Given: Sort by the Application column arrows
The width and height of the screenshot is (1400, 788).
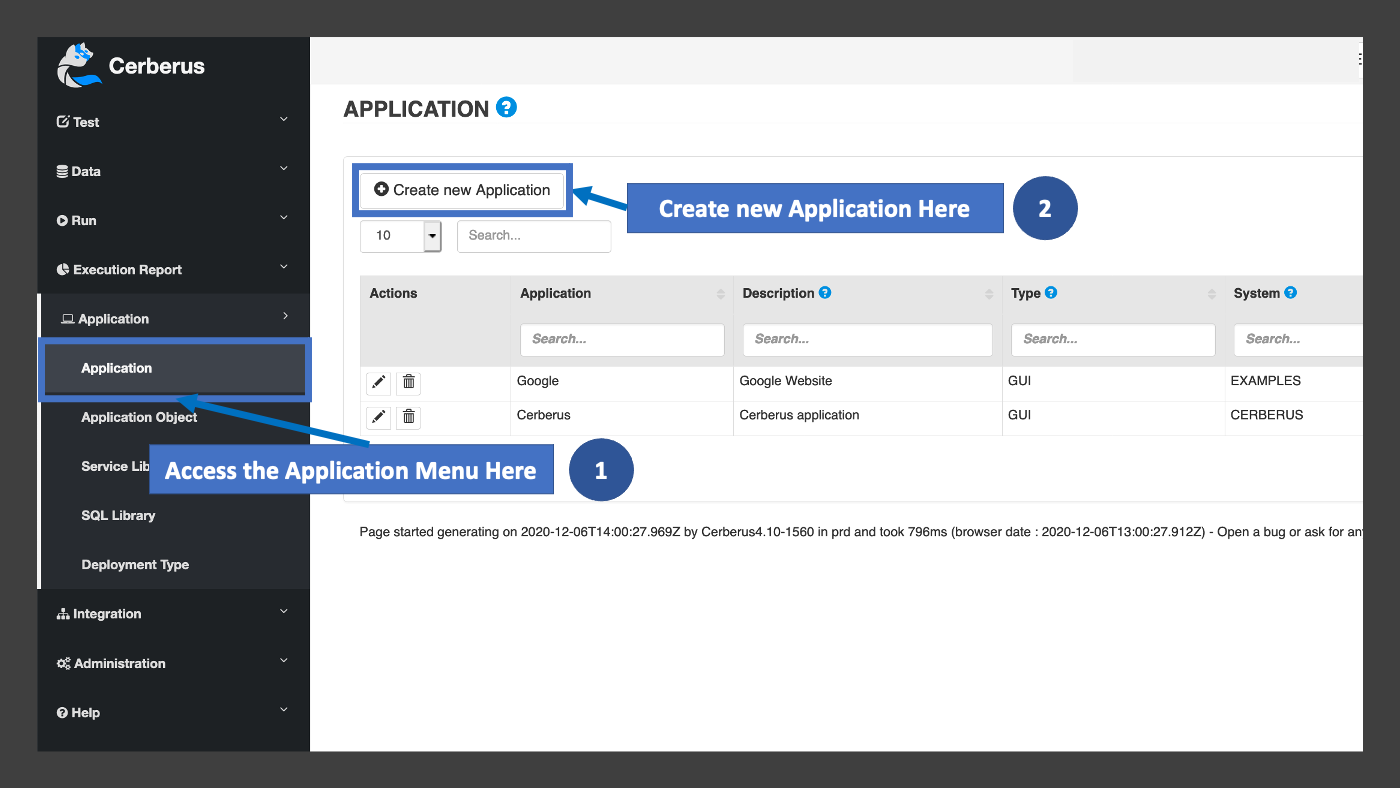Looking at the screenshot, I should pyautogui.click(x=720, y=294).
